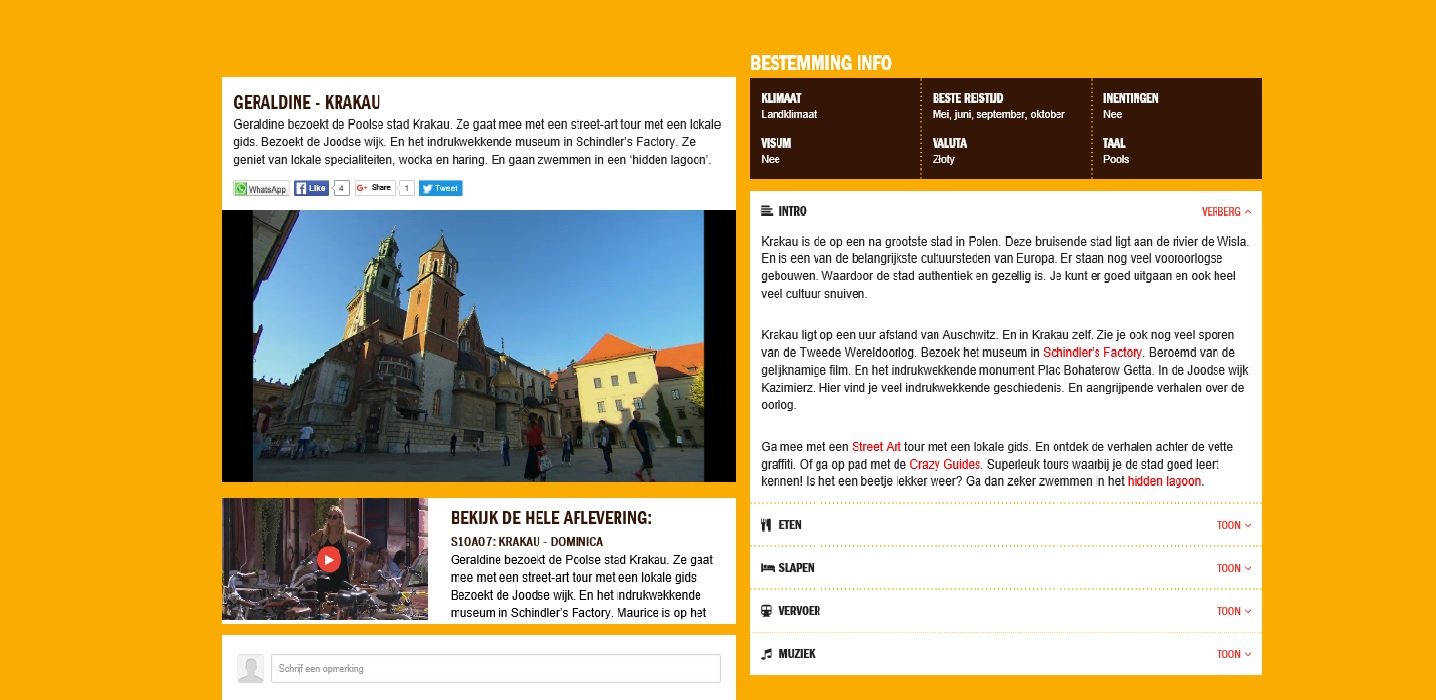Image resolution: width=1436 pixels, height=700 pixels.
Task: Show the Muziek section with Toon
Action: [x=1233, y=654]
